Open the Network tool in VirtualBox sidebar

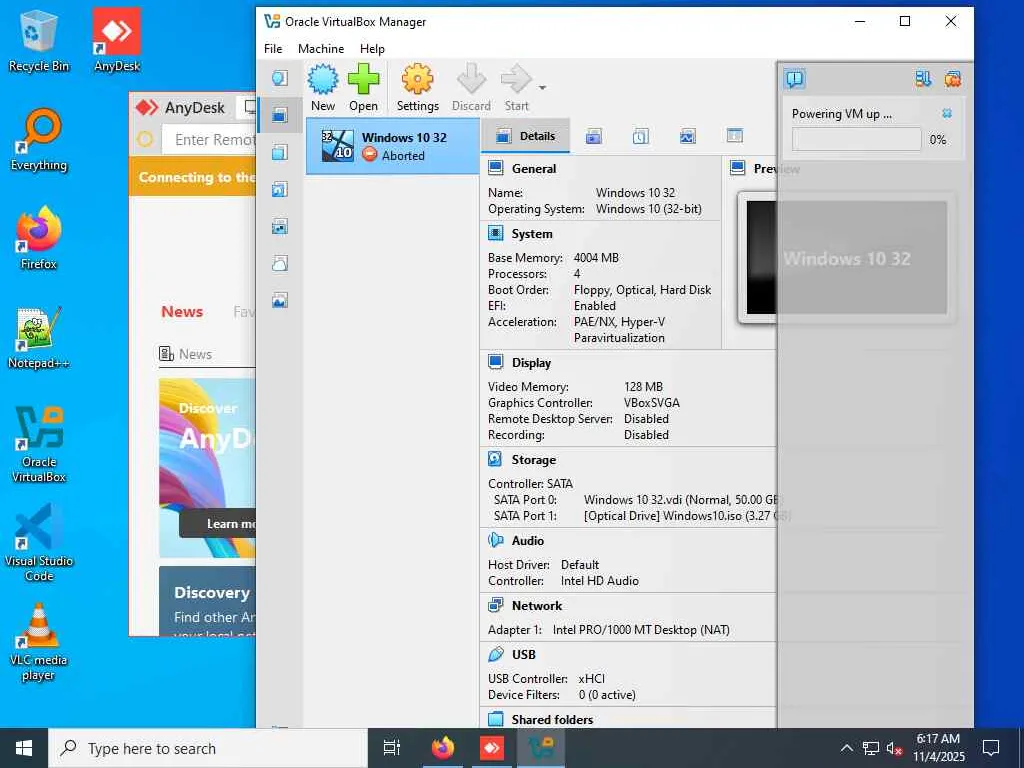click(280, 227)
